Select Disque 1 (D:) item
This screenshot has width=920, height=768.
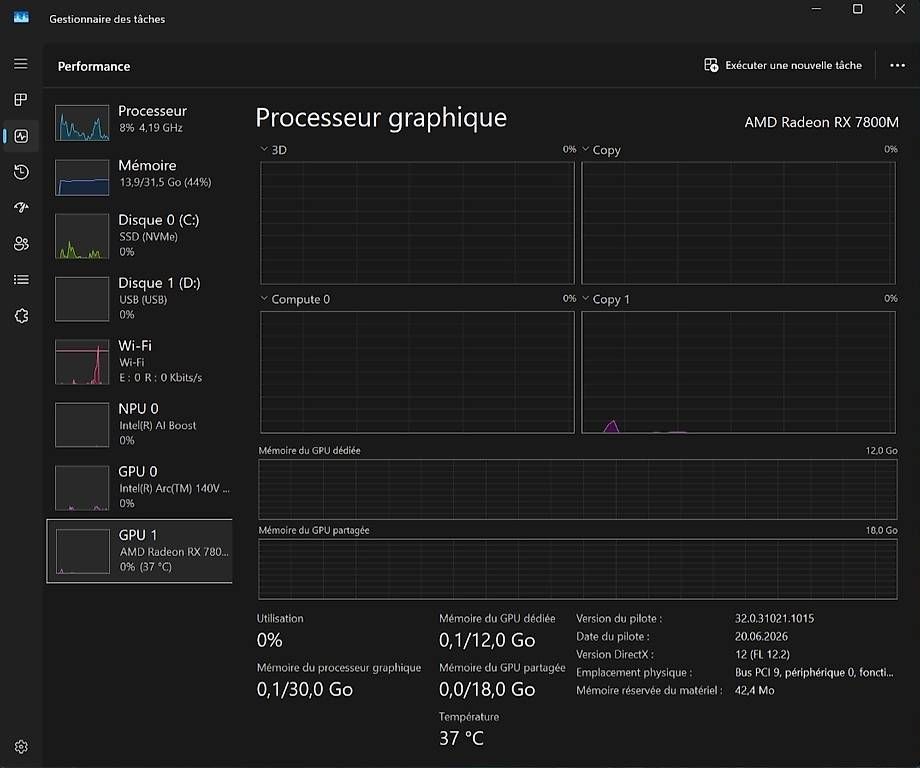pyautogui.click(x=140, y=299)
